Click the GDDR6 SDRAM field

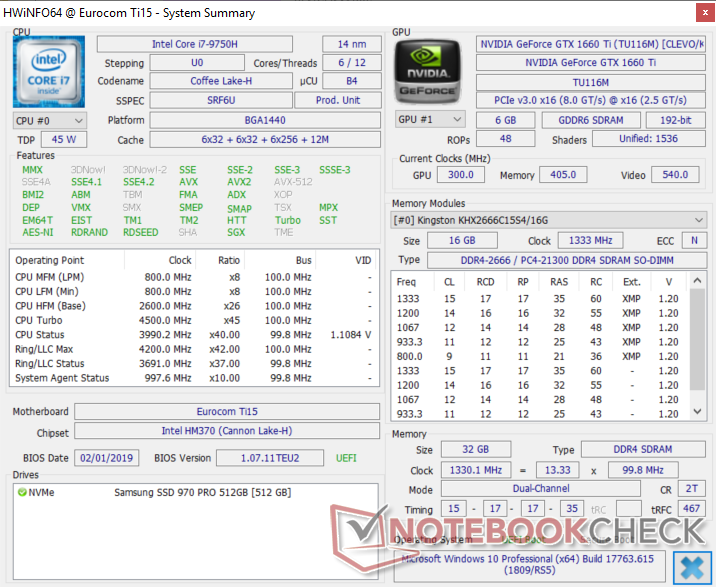coord(591,120)
